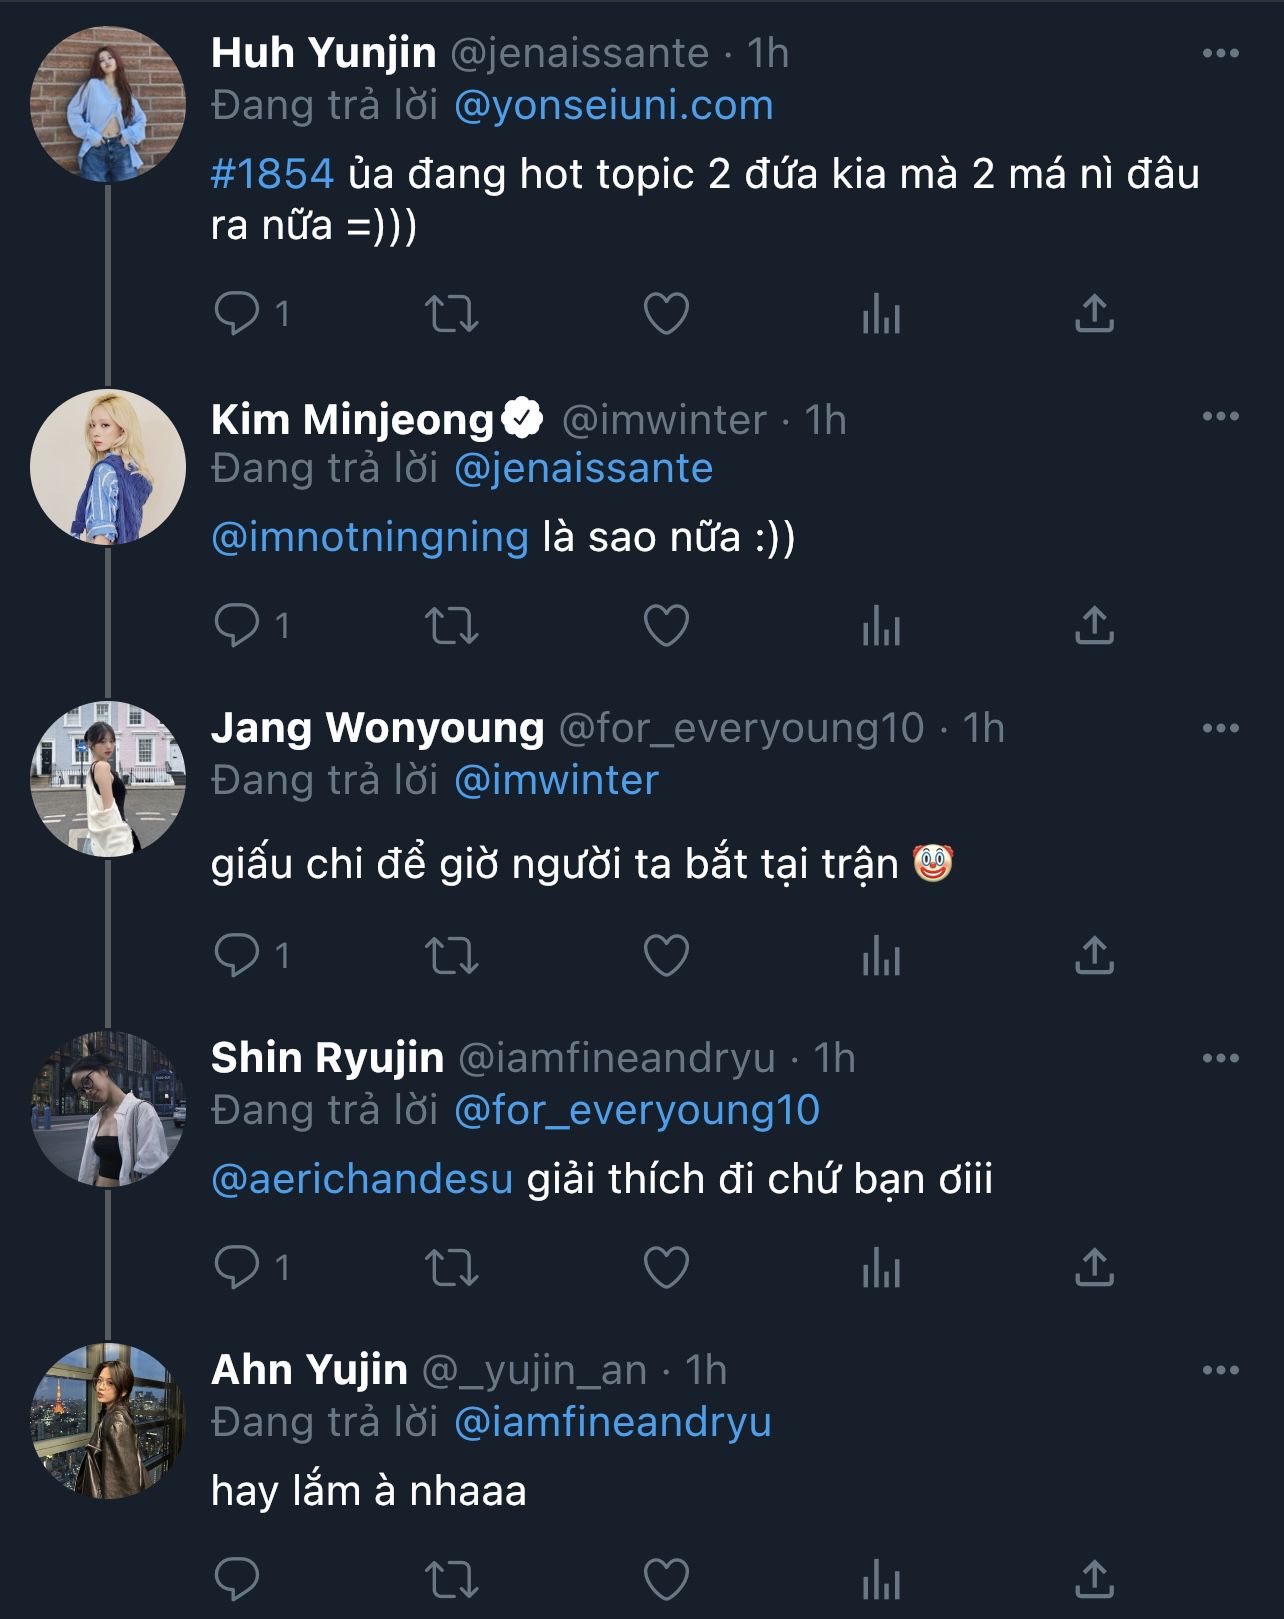Retweet Shin Ryujin's tweet
This screenshot has height=1619, width=1284.
coord(452,1268)
